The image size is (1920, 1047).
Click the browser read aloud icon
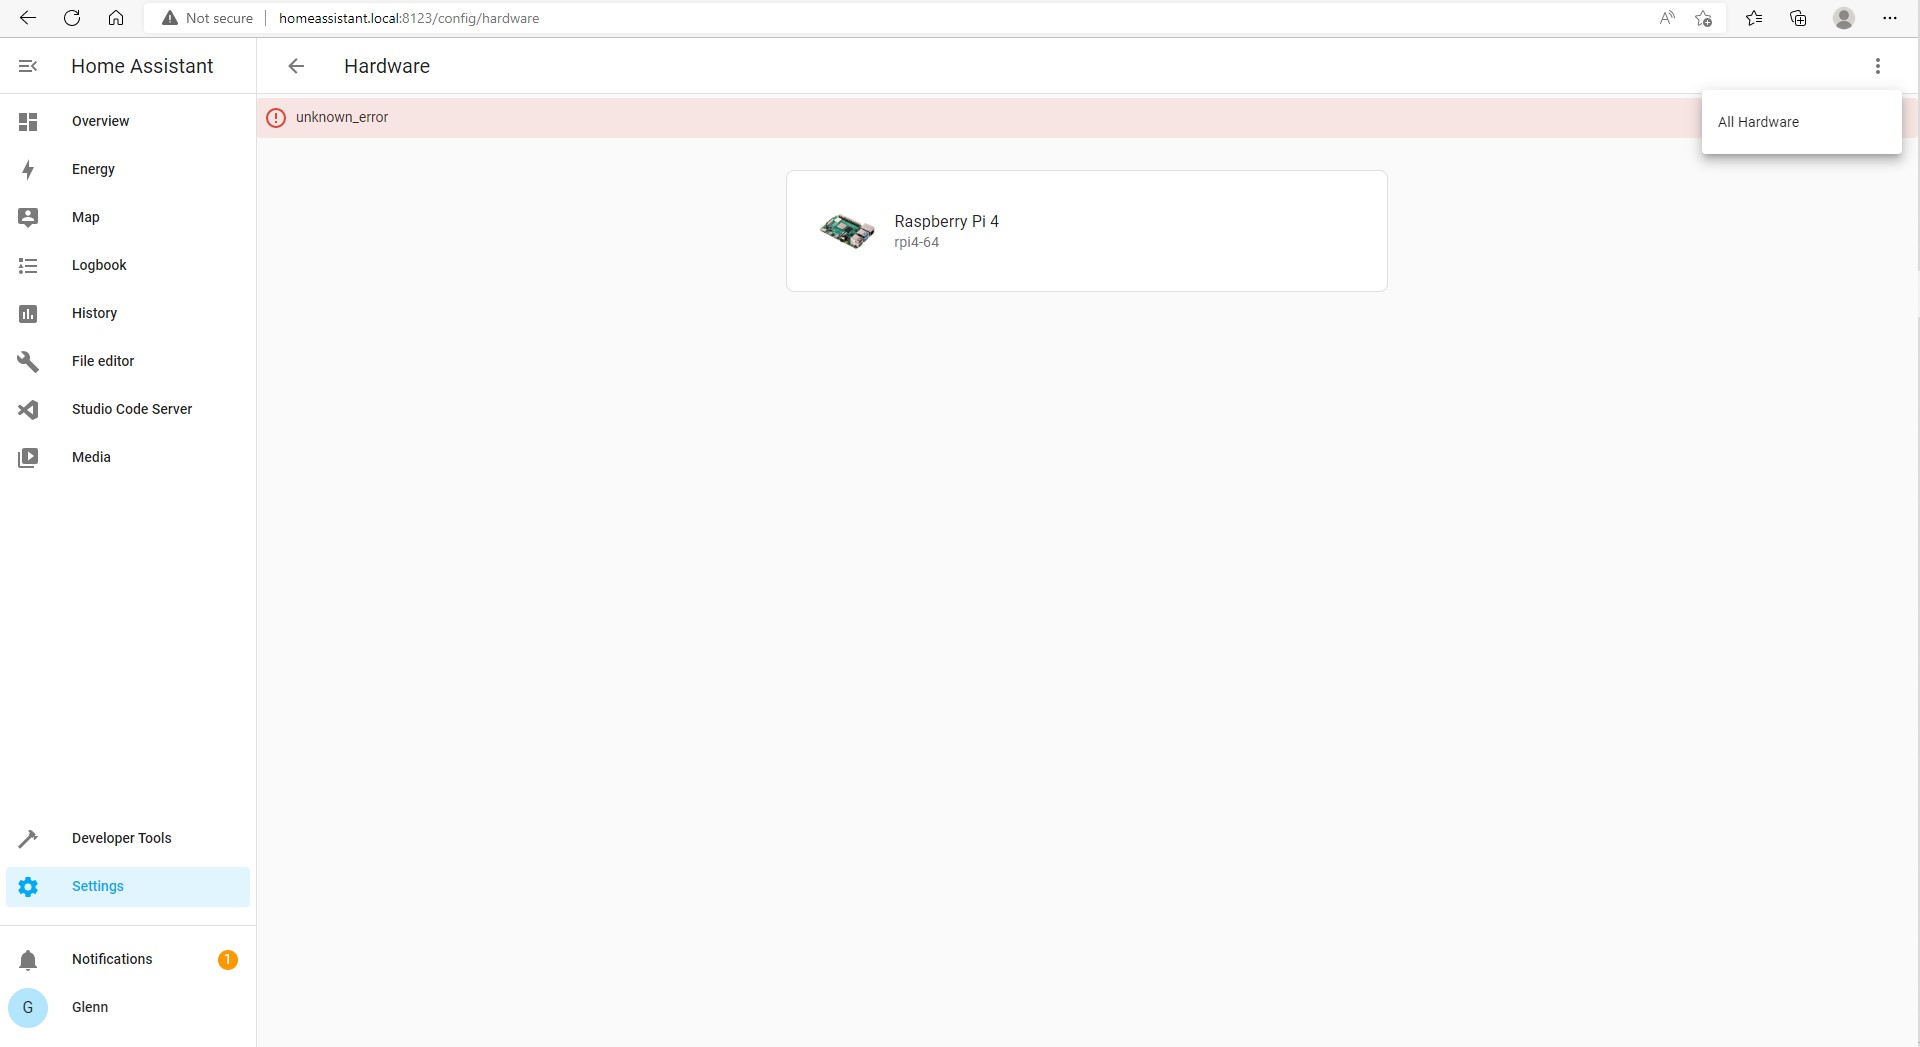[1667, 18]
